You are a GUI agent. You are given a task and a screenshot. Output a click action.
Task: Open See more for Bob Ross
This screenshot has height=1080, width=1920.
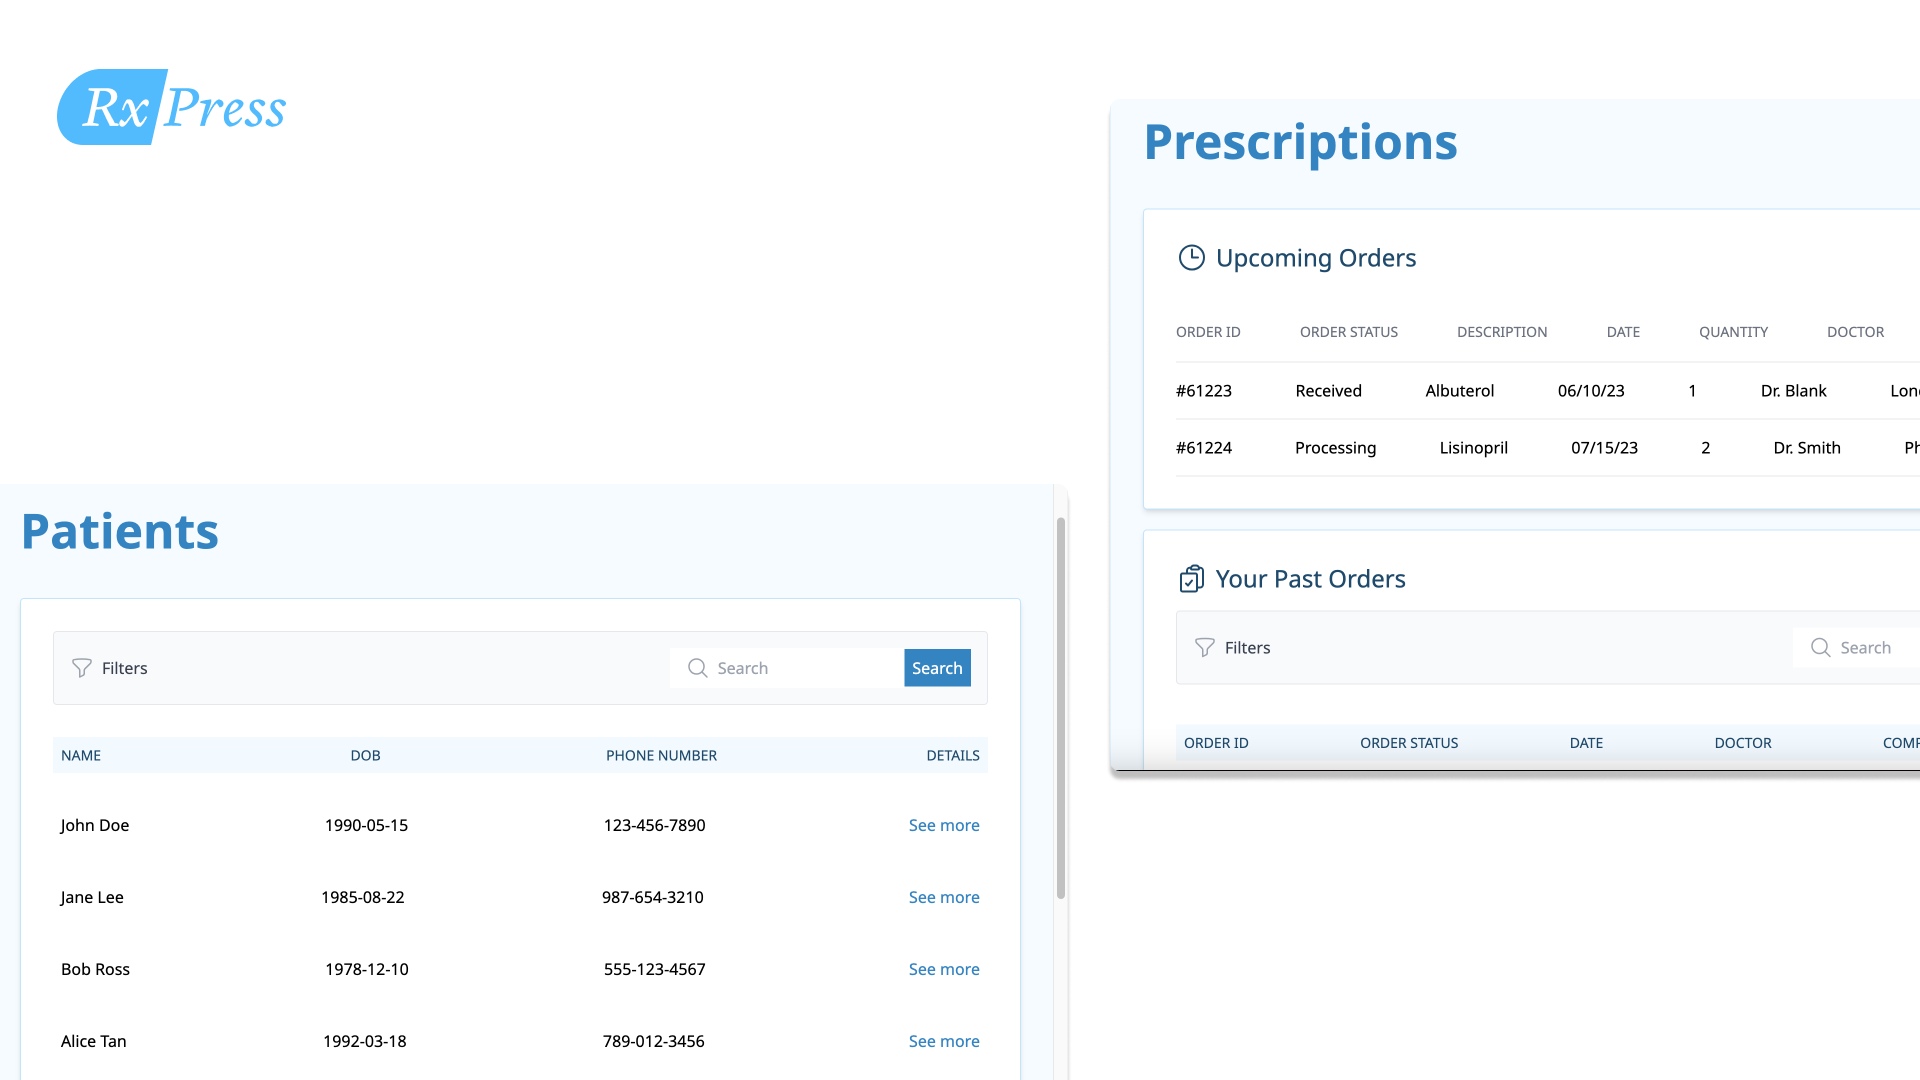943,969
